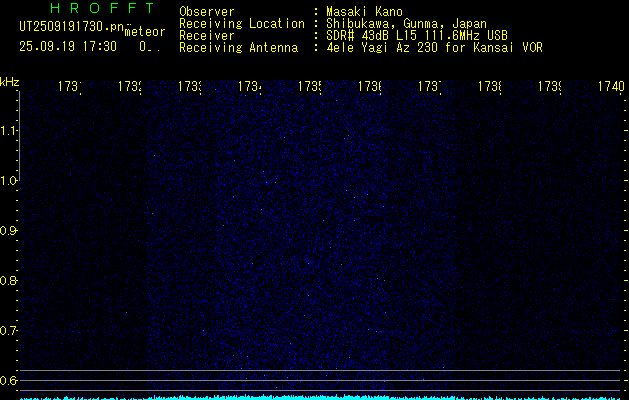Click the 1738 time axis marker
Image resolution: width=629 pixels, height=400 pixels.
pos(490,87)
